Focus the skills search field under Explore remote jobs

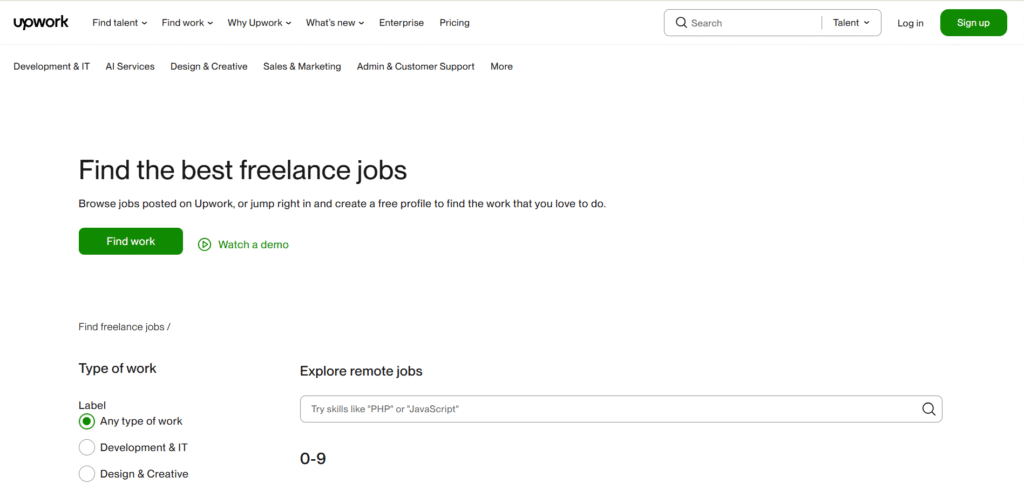(621, 409)
